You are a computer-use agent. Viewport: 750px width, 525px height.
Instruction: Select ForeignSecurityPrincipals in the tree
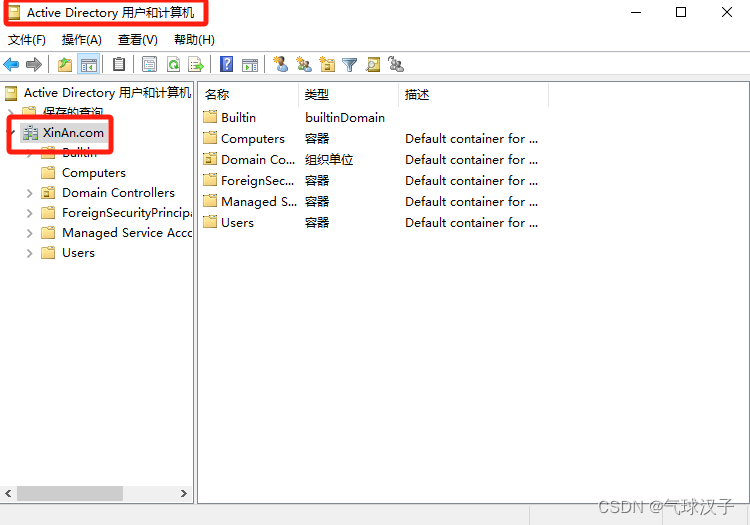point(127,213)
